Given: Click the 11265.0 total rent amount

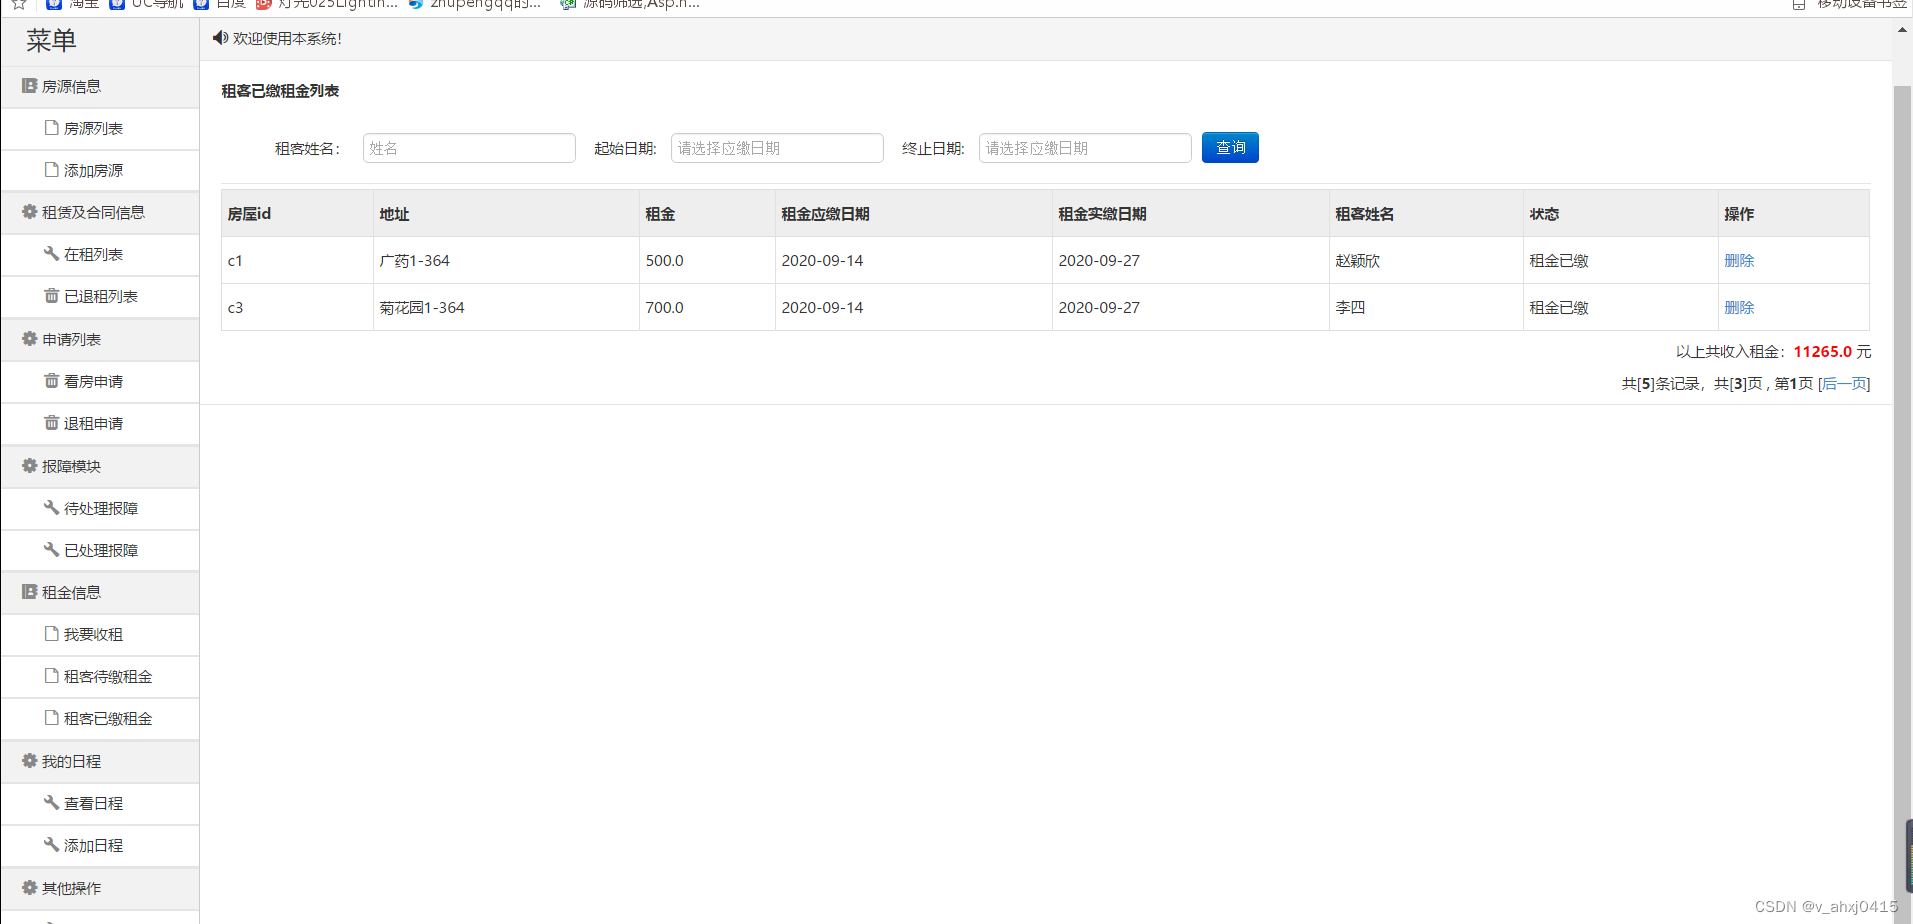Looking at the screenshot, I should (1823, 352).
